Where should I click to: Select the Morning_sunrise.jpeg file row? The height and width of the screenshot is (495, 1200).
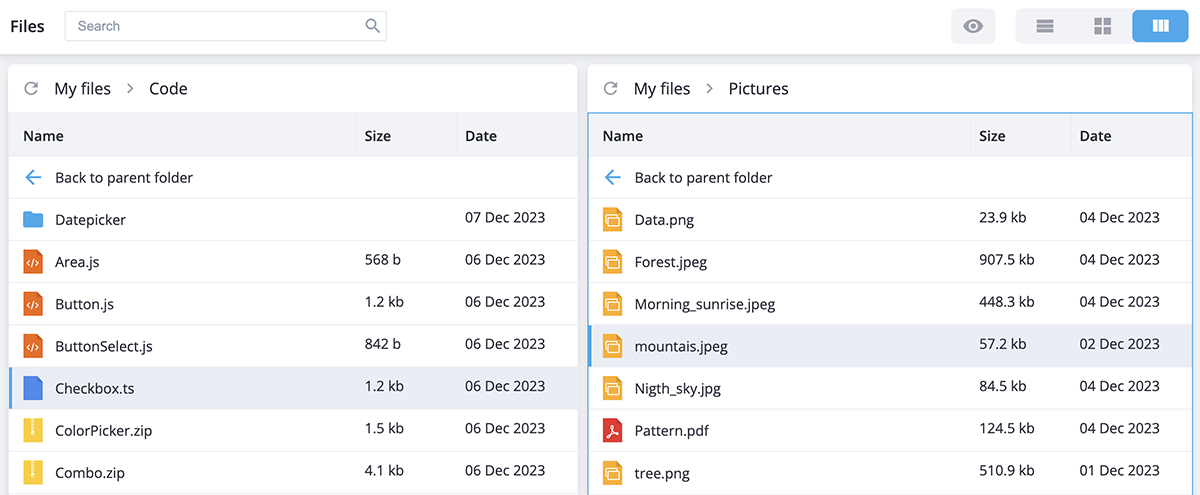[890, 303]
